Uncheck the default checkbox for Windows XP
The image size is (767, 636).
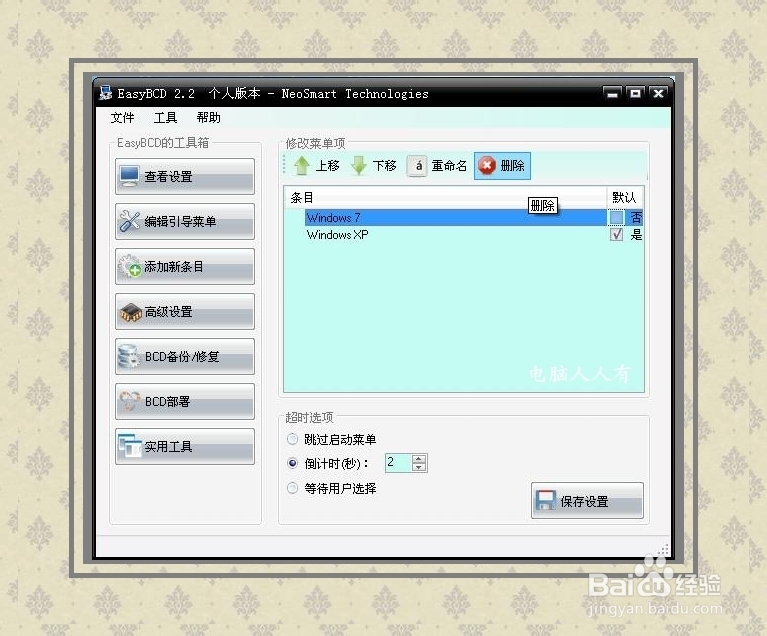pyautogui.click(x=616, y=234)
